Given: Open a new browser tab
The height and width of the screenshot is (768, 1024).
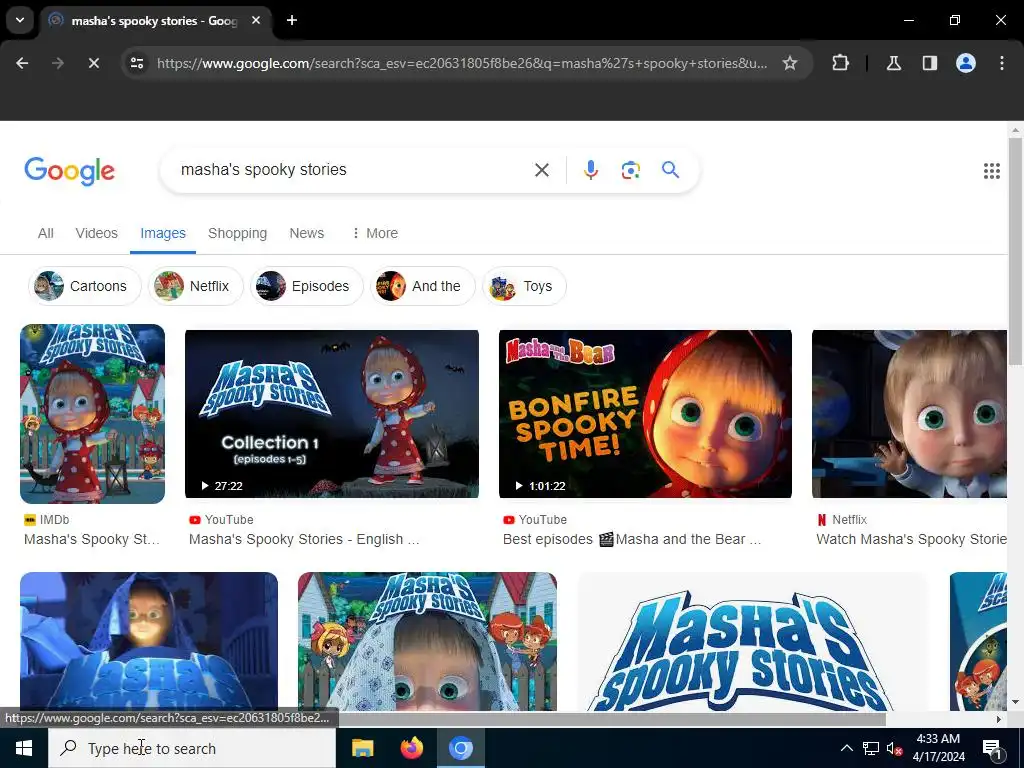Looking at the screenshot, I should click(x=292, y=20).
